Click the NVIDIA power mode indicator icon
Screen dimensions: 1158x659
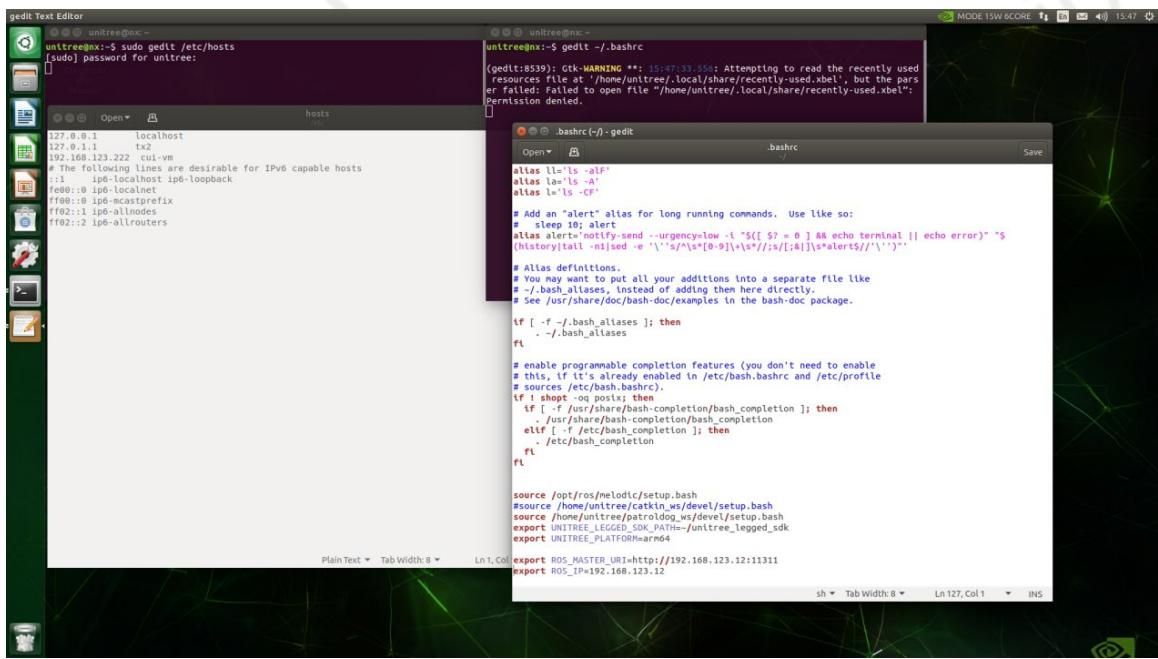click(x=945, y=16)
